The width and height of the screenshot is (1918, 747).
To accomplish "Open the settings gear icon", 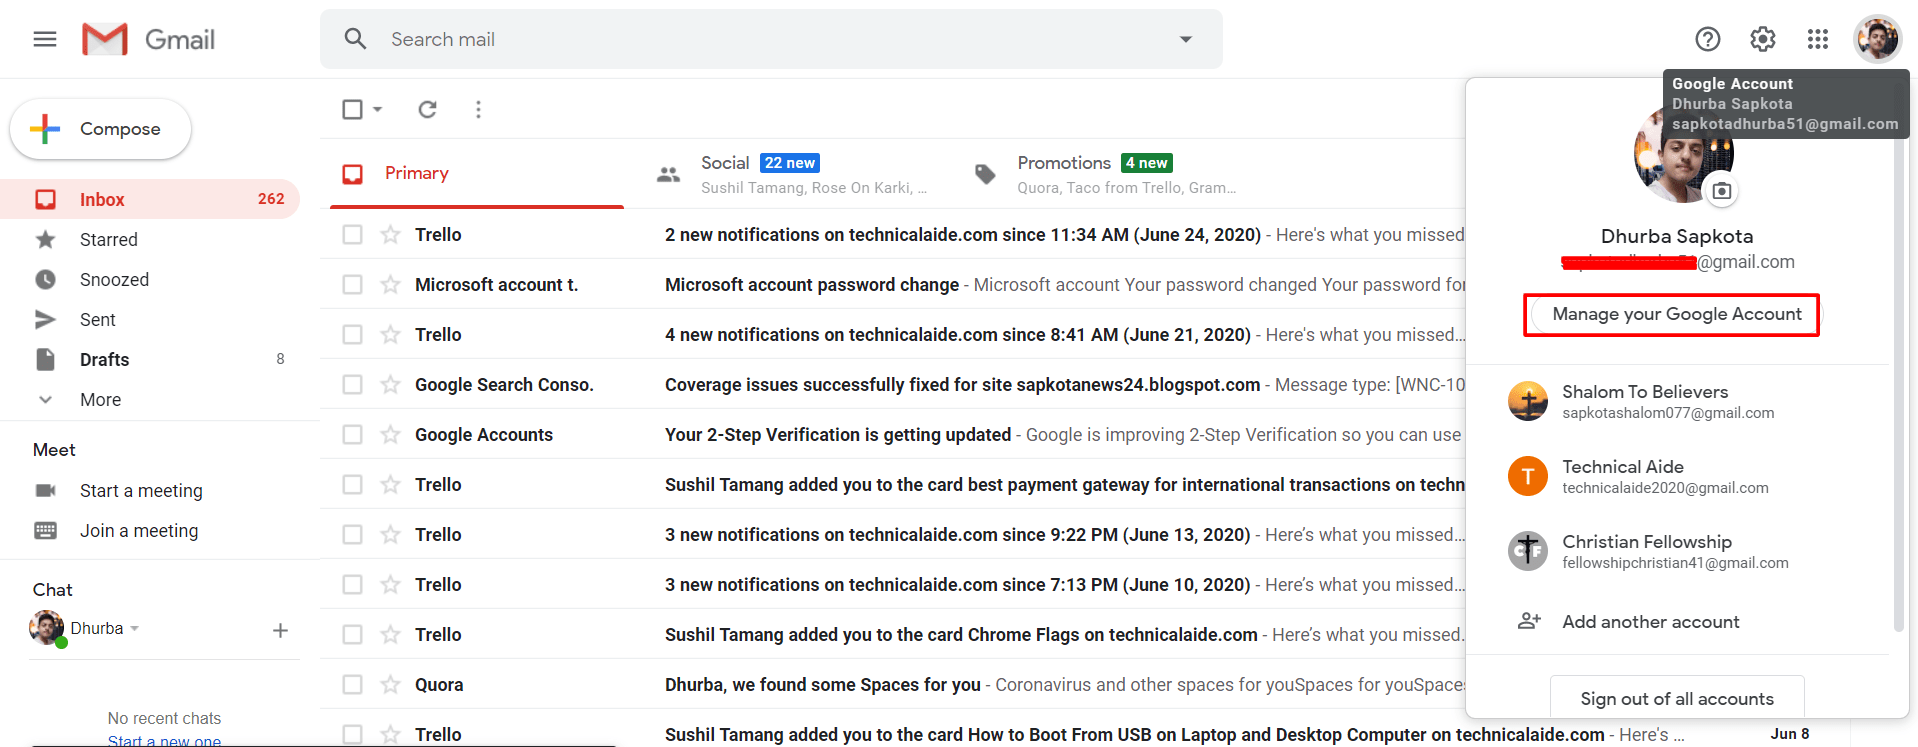I will [x=1762, y=39].
